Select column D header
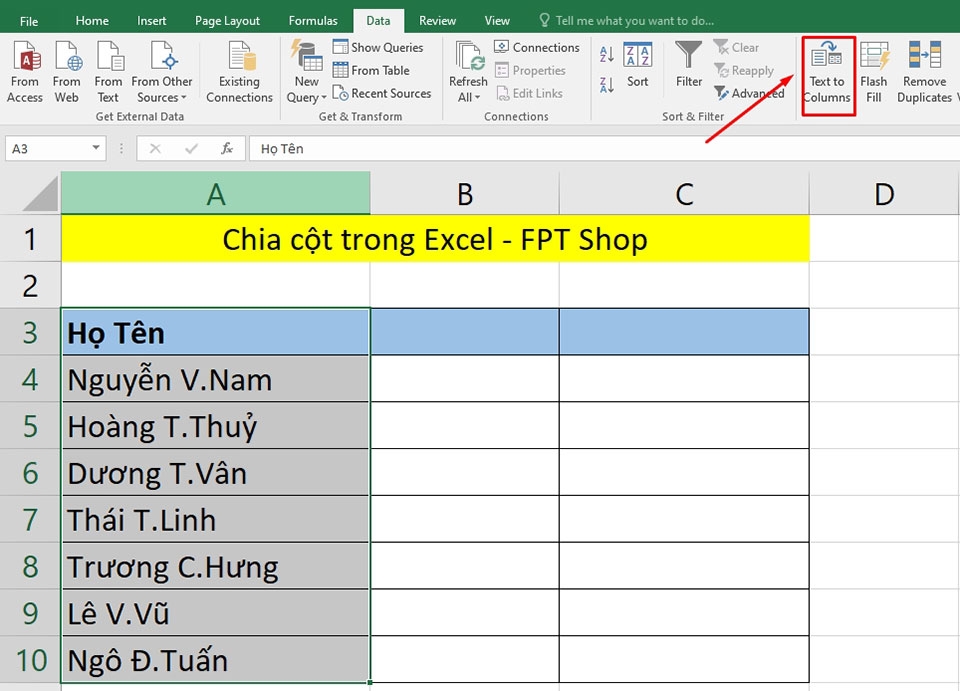 pos(884,193)
